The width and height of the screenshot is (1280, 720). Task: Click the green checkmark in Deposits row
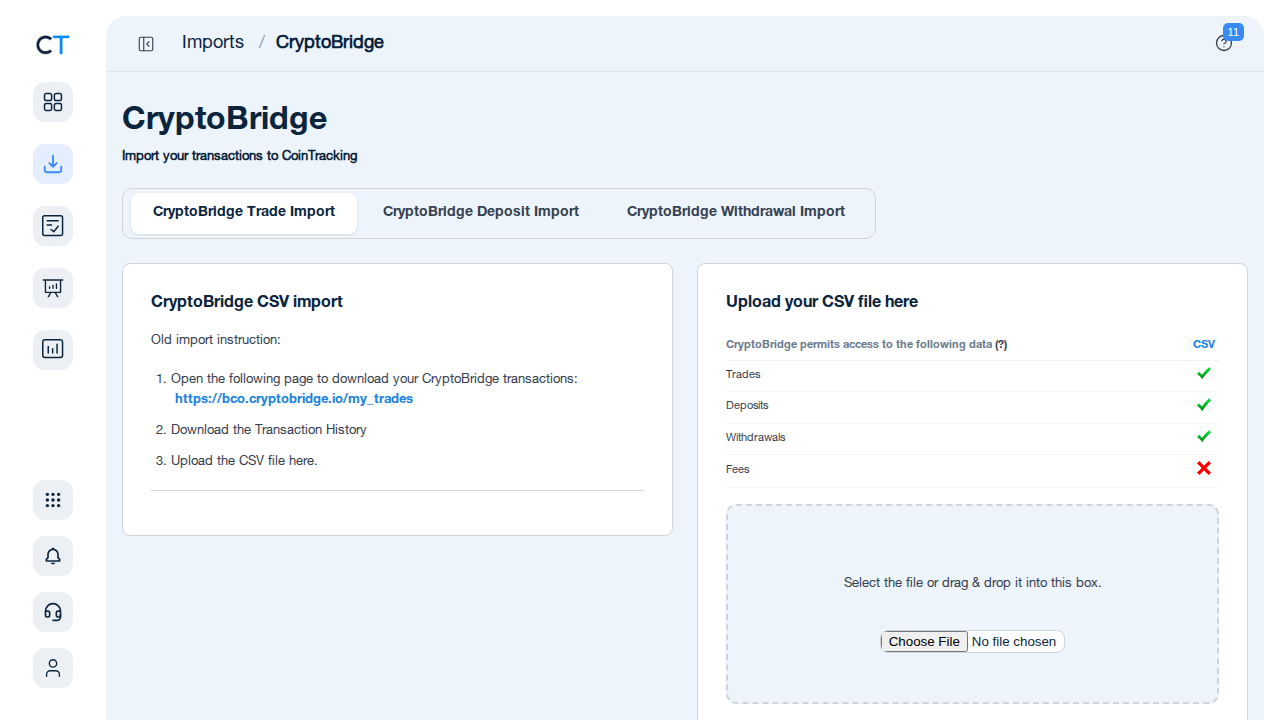click(x=1204, y=404)
